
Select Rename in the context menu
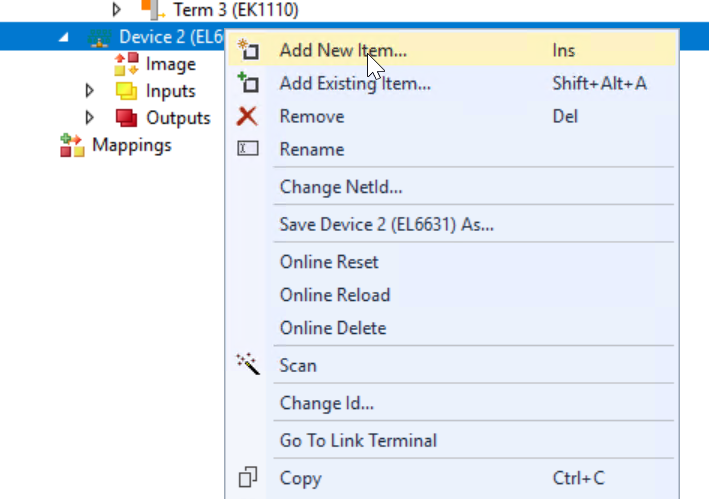coord(452,149)
